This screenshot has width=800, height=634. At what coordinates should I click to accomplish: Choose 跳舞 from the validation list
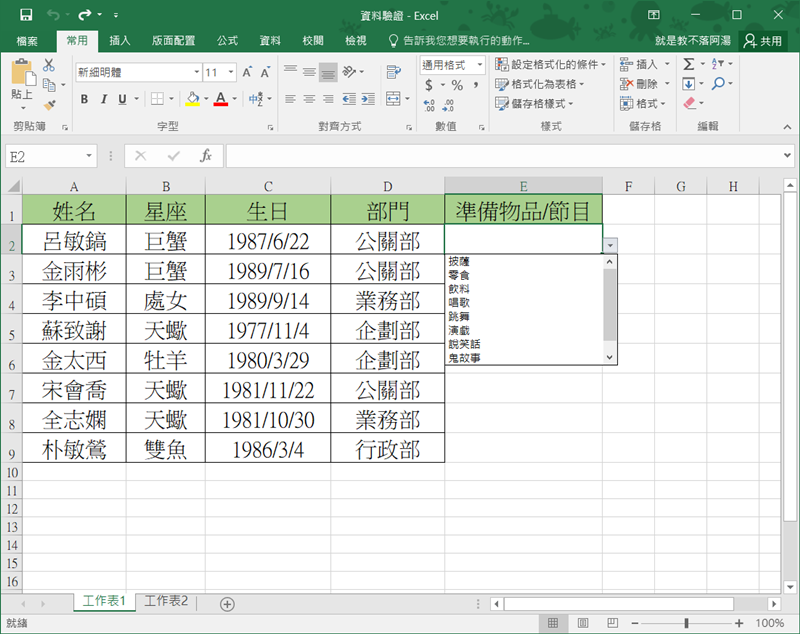point(459,315)
